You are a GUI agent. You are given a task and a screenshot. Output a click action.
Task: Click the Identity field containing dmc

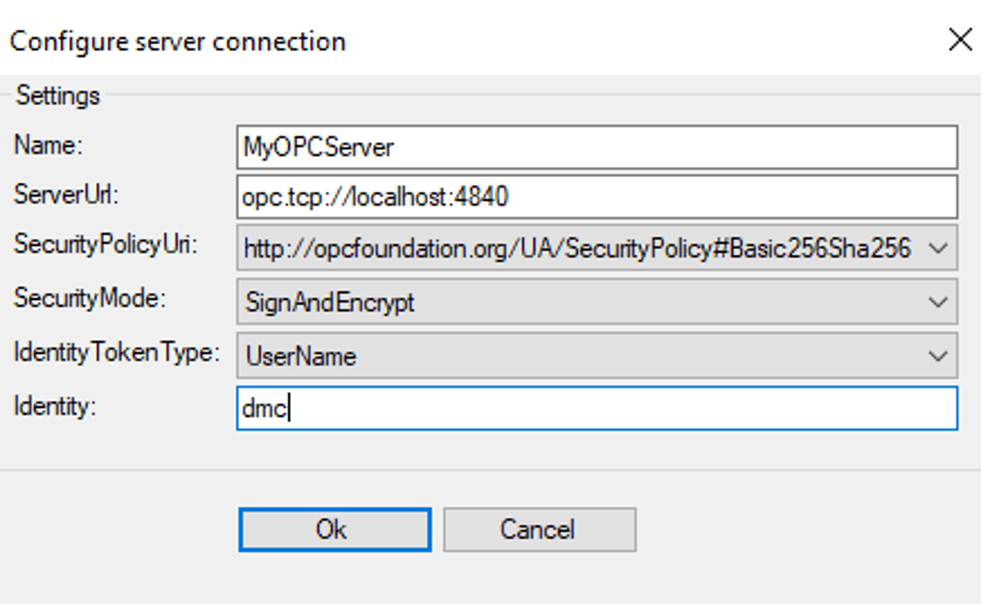pos(597,408)
